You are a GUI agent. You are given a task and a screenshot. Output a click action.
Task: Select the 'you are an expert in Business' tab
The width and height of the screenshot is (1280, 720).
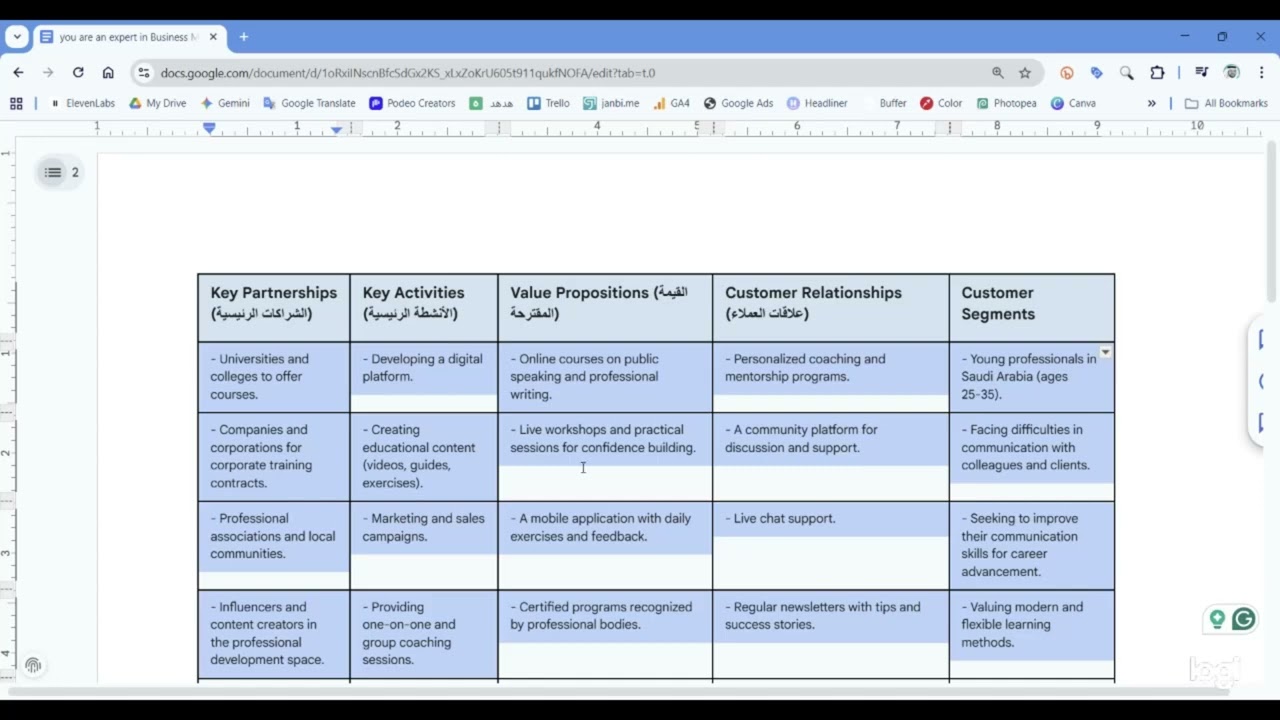[x=129, y=37]
